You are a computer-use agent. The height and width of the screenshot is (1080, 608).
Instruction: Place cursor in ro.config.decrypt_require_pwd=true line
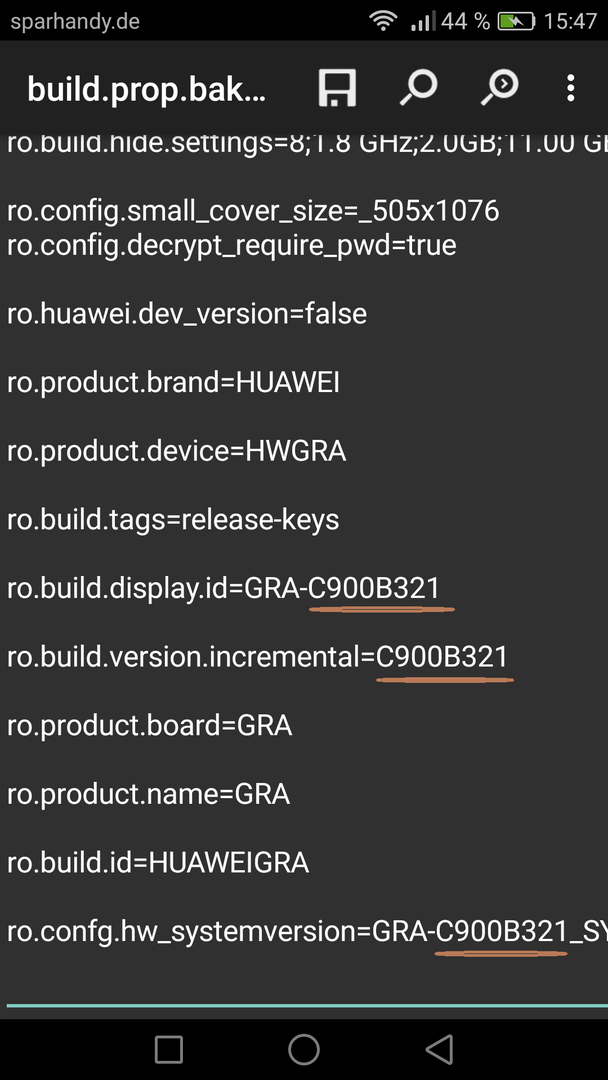(x=232, y=245)
